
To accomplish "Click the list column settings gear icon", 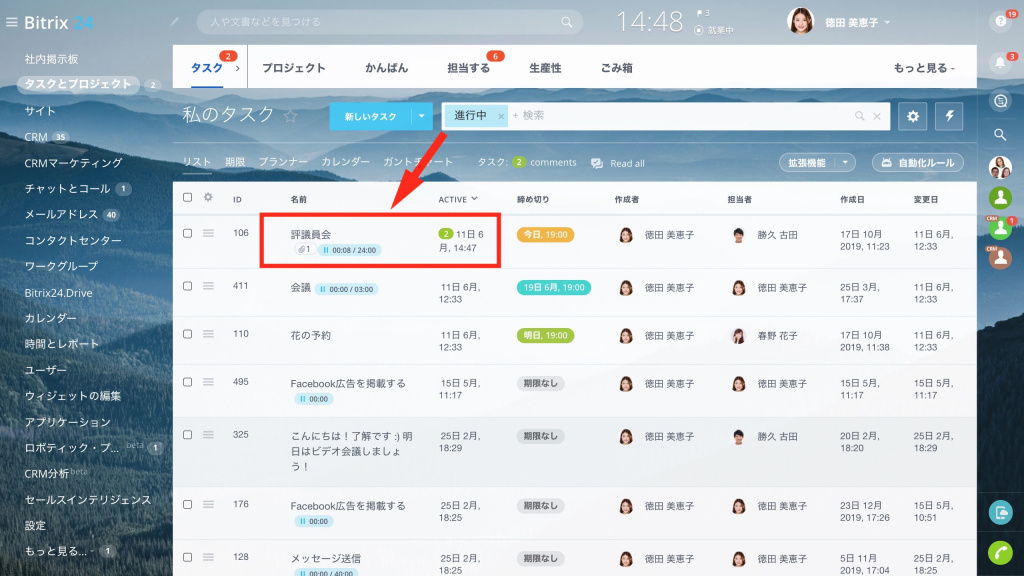I will coord(208,198).
